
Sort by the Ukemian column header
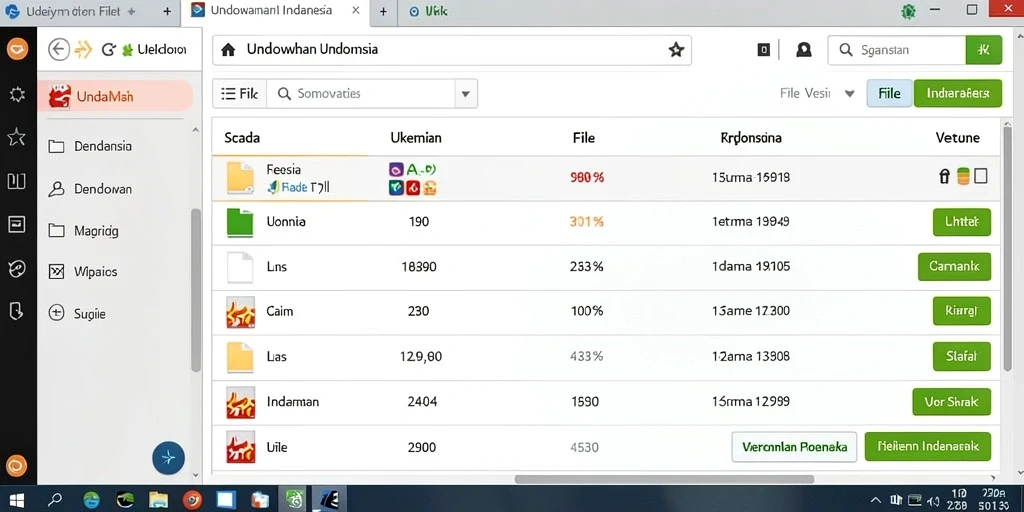415,138
